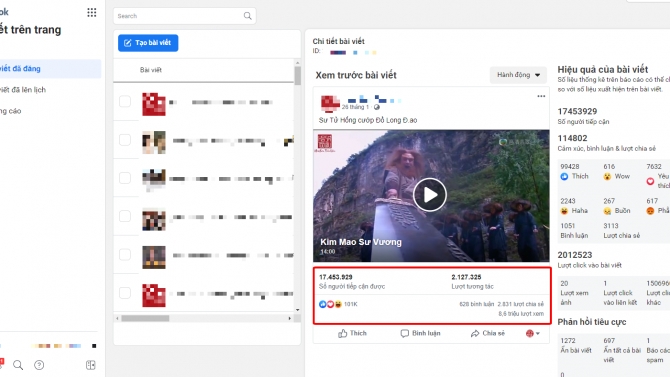Click the Haha reaction icon in stats

coord(564,211)
